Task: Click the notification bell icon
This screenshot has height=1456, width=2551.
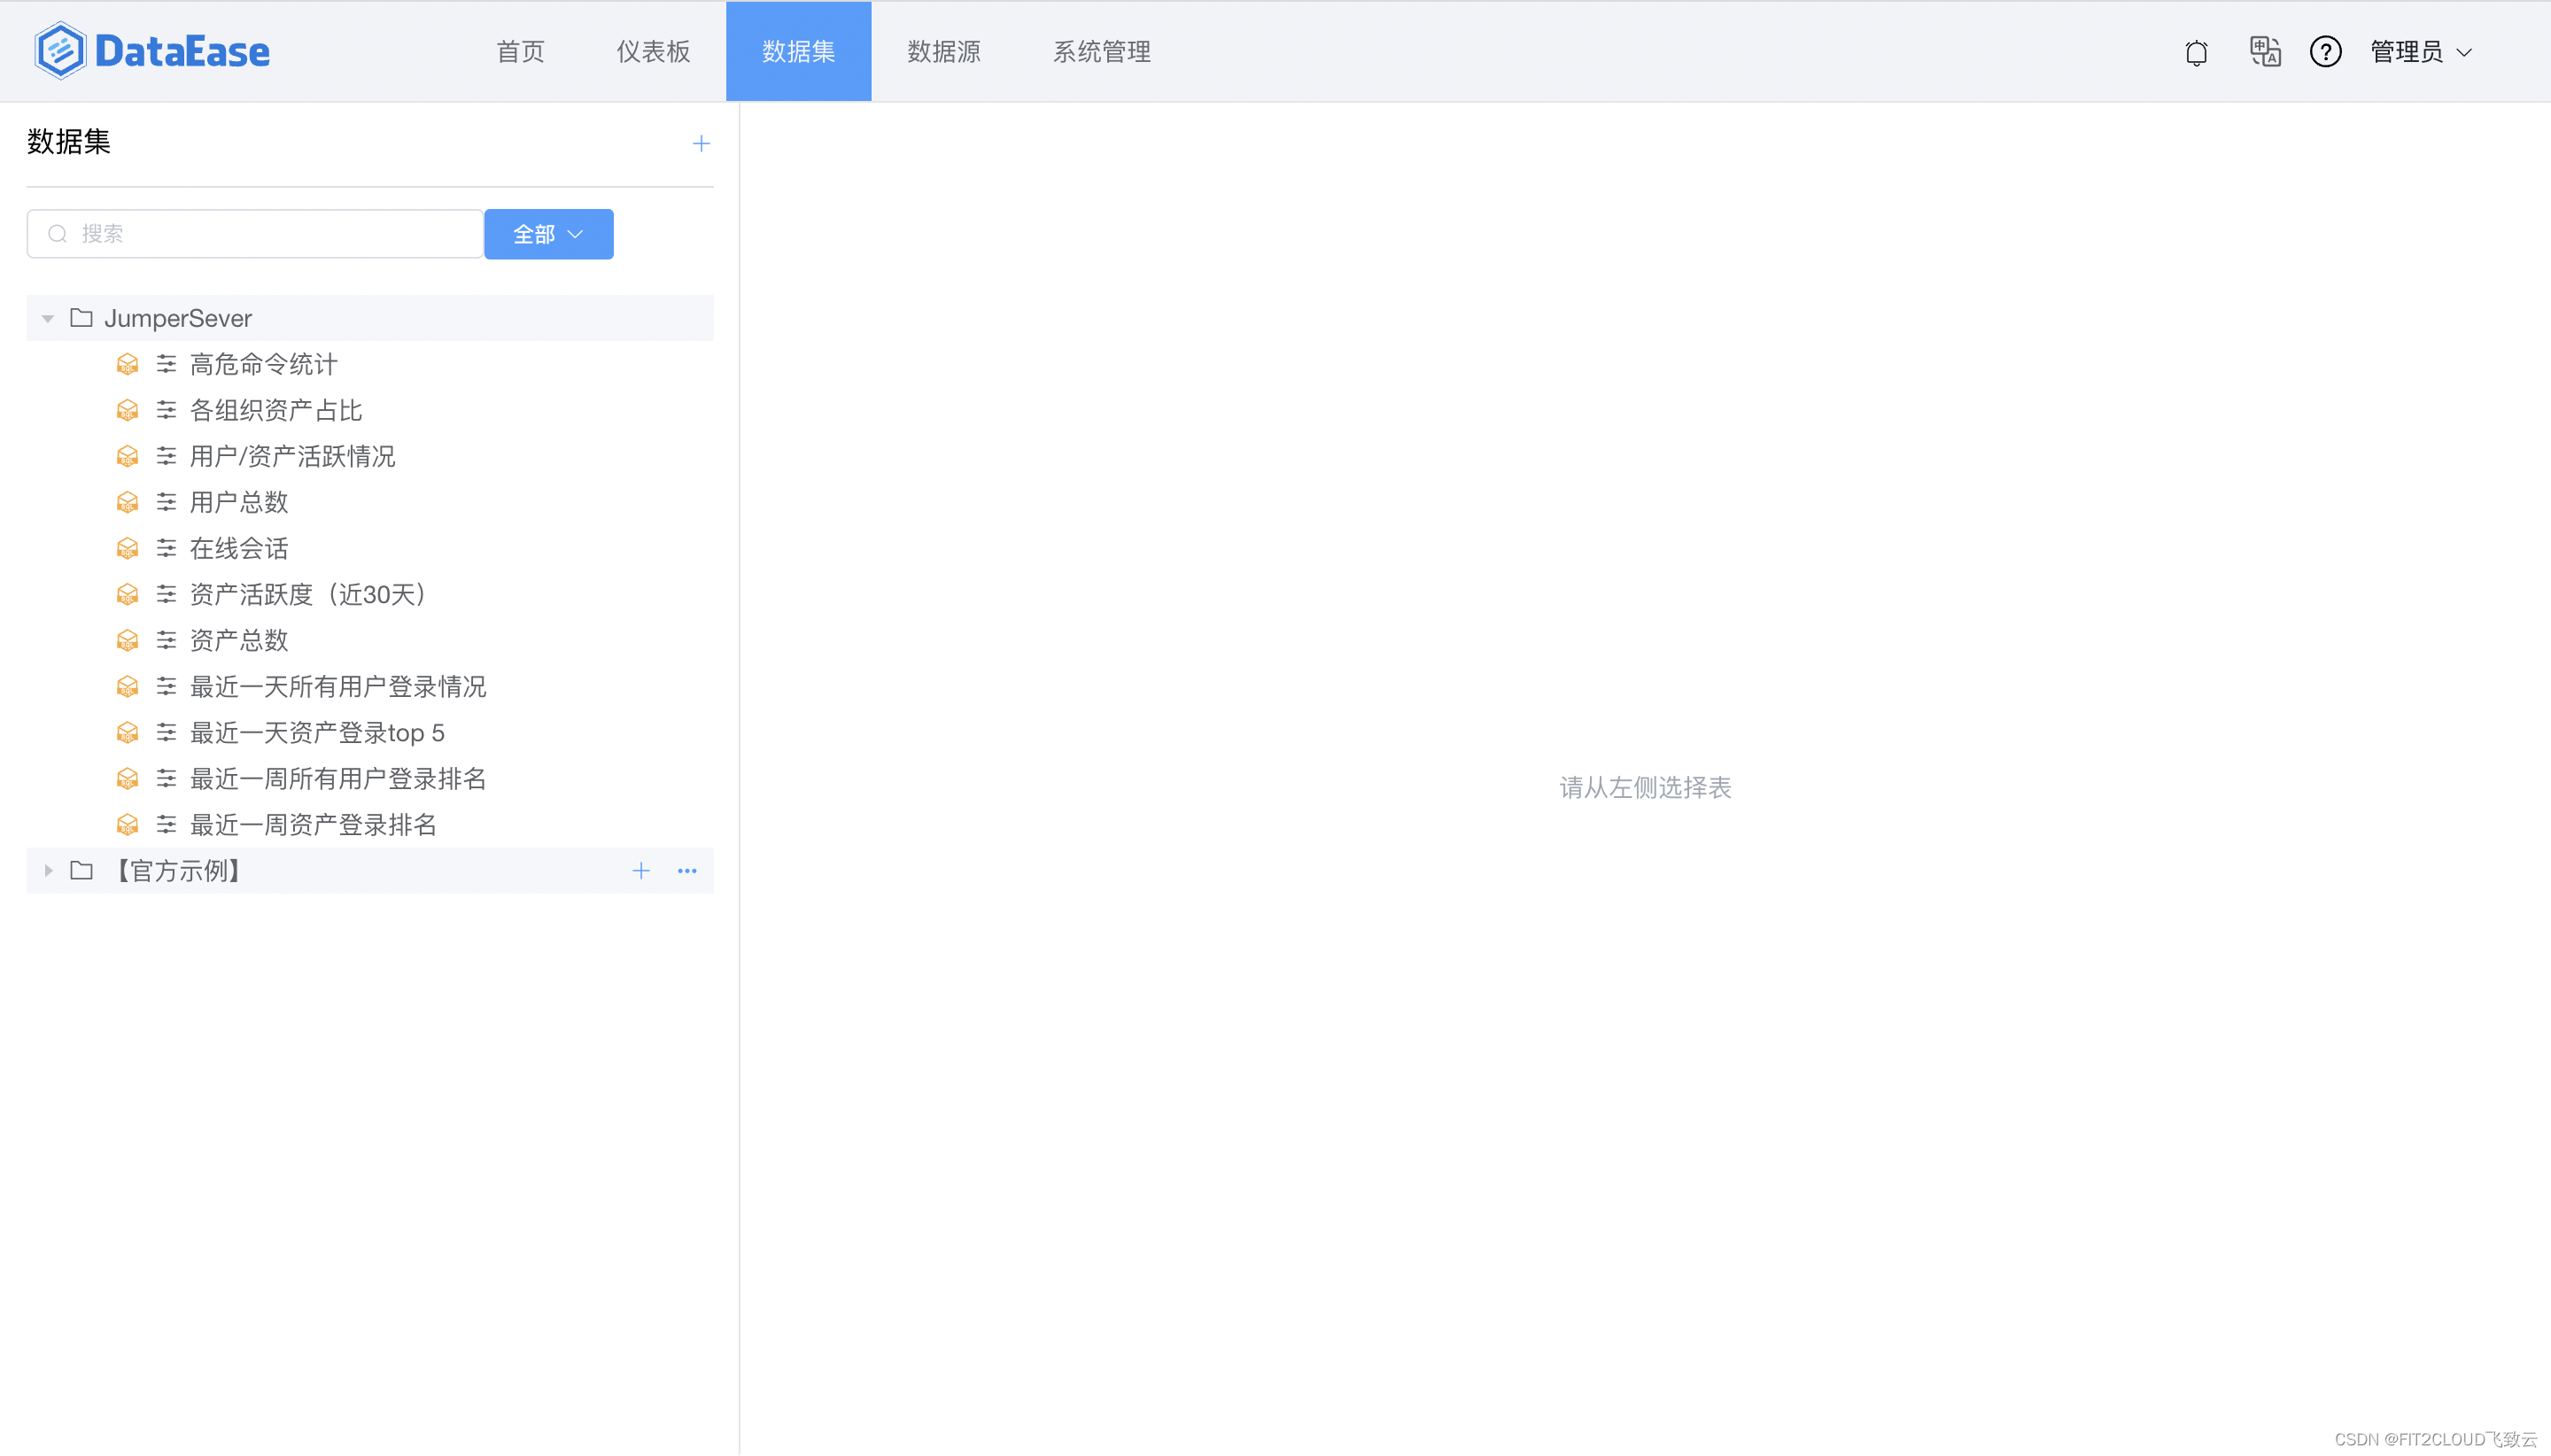Action: (2195, 52)
